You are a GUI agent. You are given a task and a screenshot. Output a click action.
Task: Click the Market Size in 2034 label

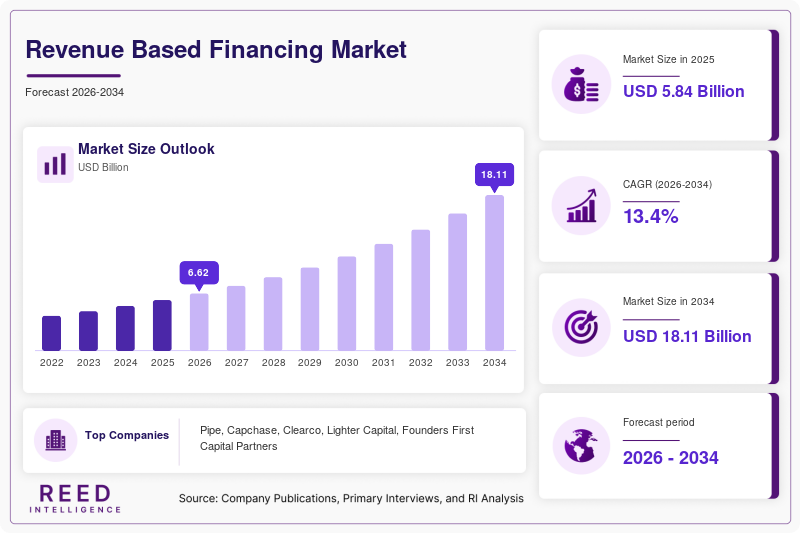pos(668,301)
